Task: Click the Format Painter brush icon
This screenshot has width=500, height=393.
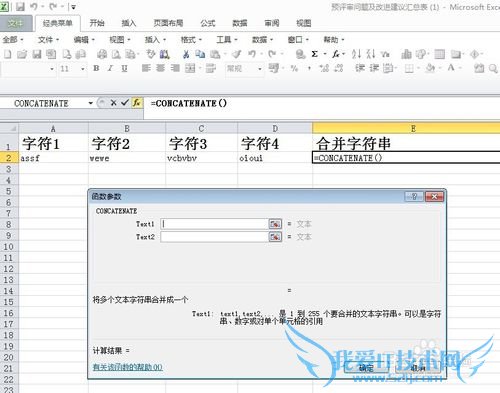Action: tap(236, 54)
